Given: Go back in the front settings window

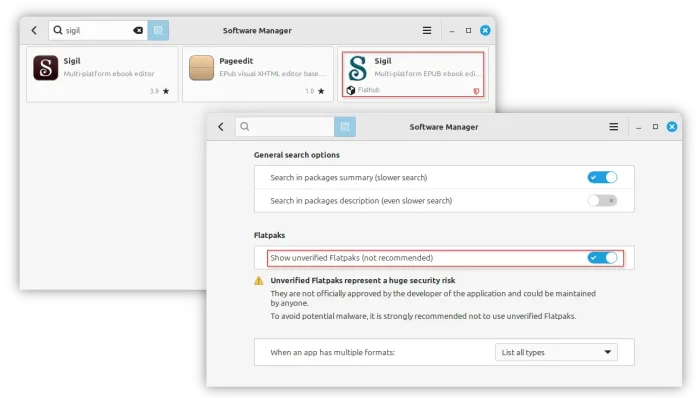Looking at the screenshot, I should point(221,127).
